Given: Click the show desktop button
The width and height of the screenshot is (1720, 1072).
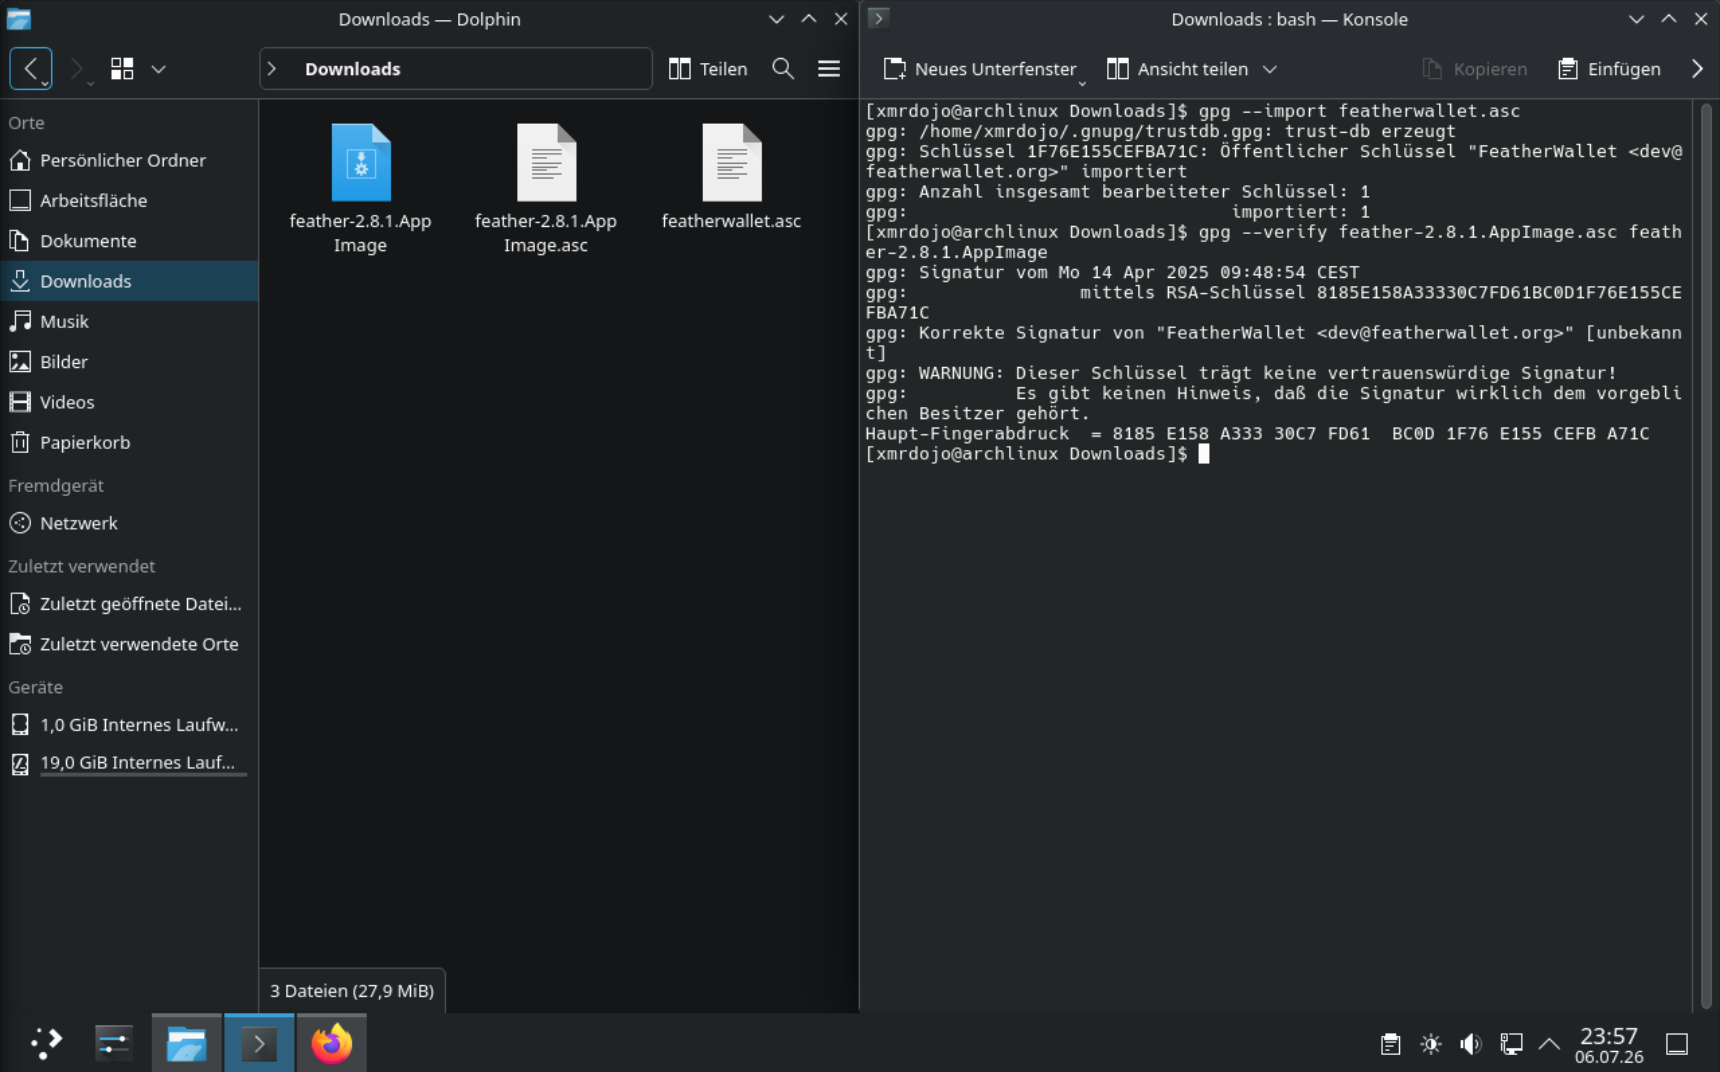Looking at the screenshot, I should [1677, 1044].
